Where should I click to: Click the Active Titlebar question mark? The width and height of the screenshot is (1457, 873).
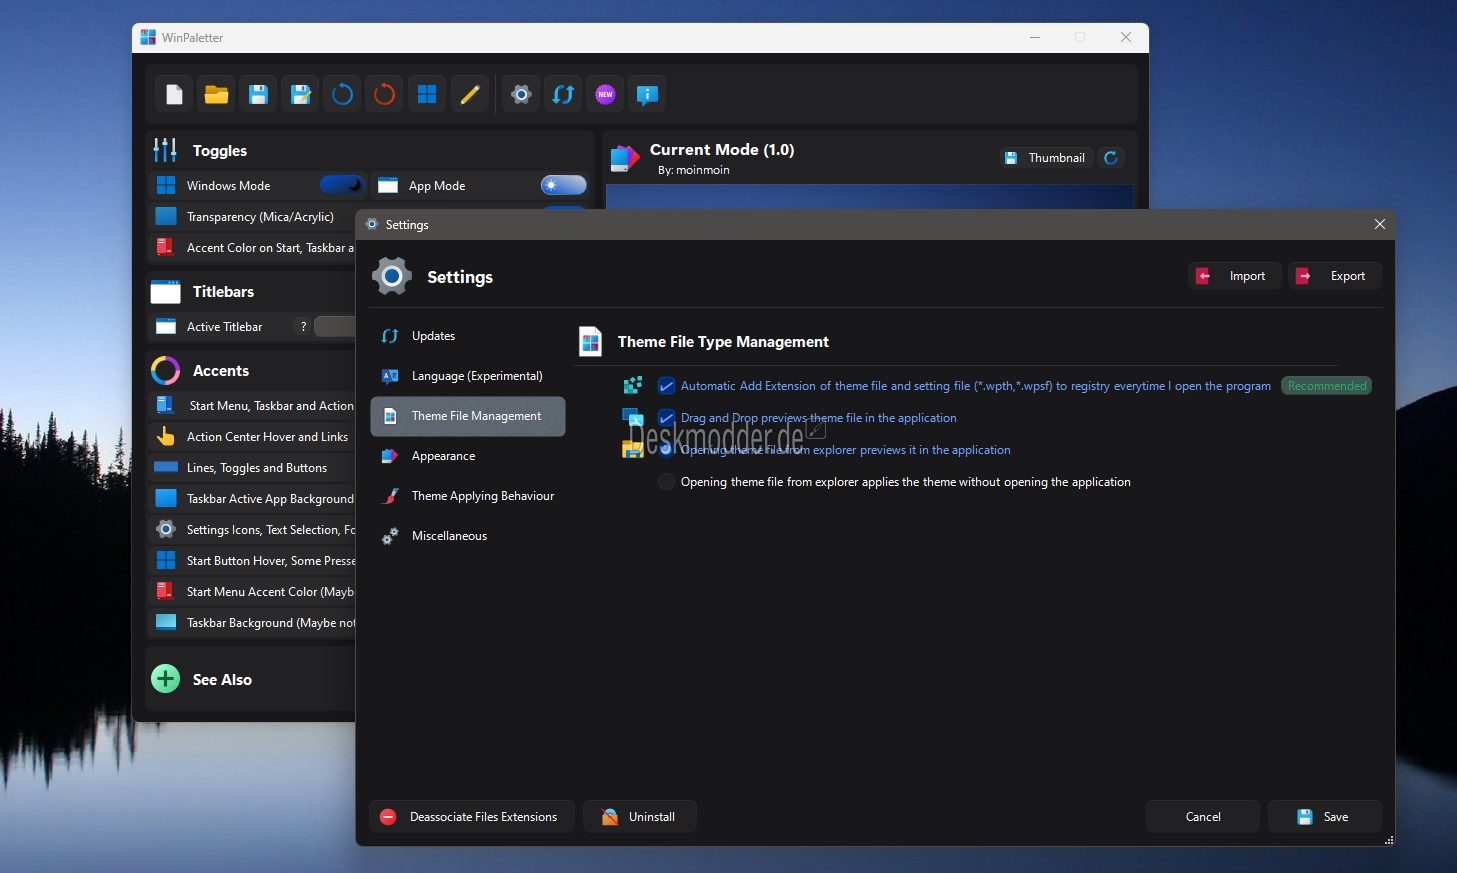[x=303, y=327]
